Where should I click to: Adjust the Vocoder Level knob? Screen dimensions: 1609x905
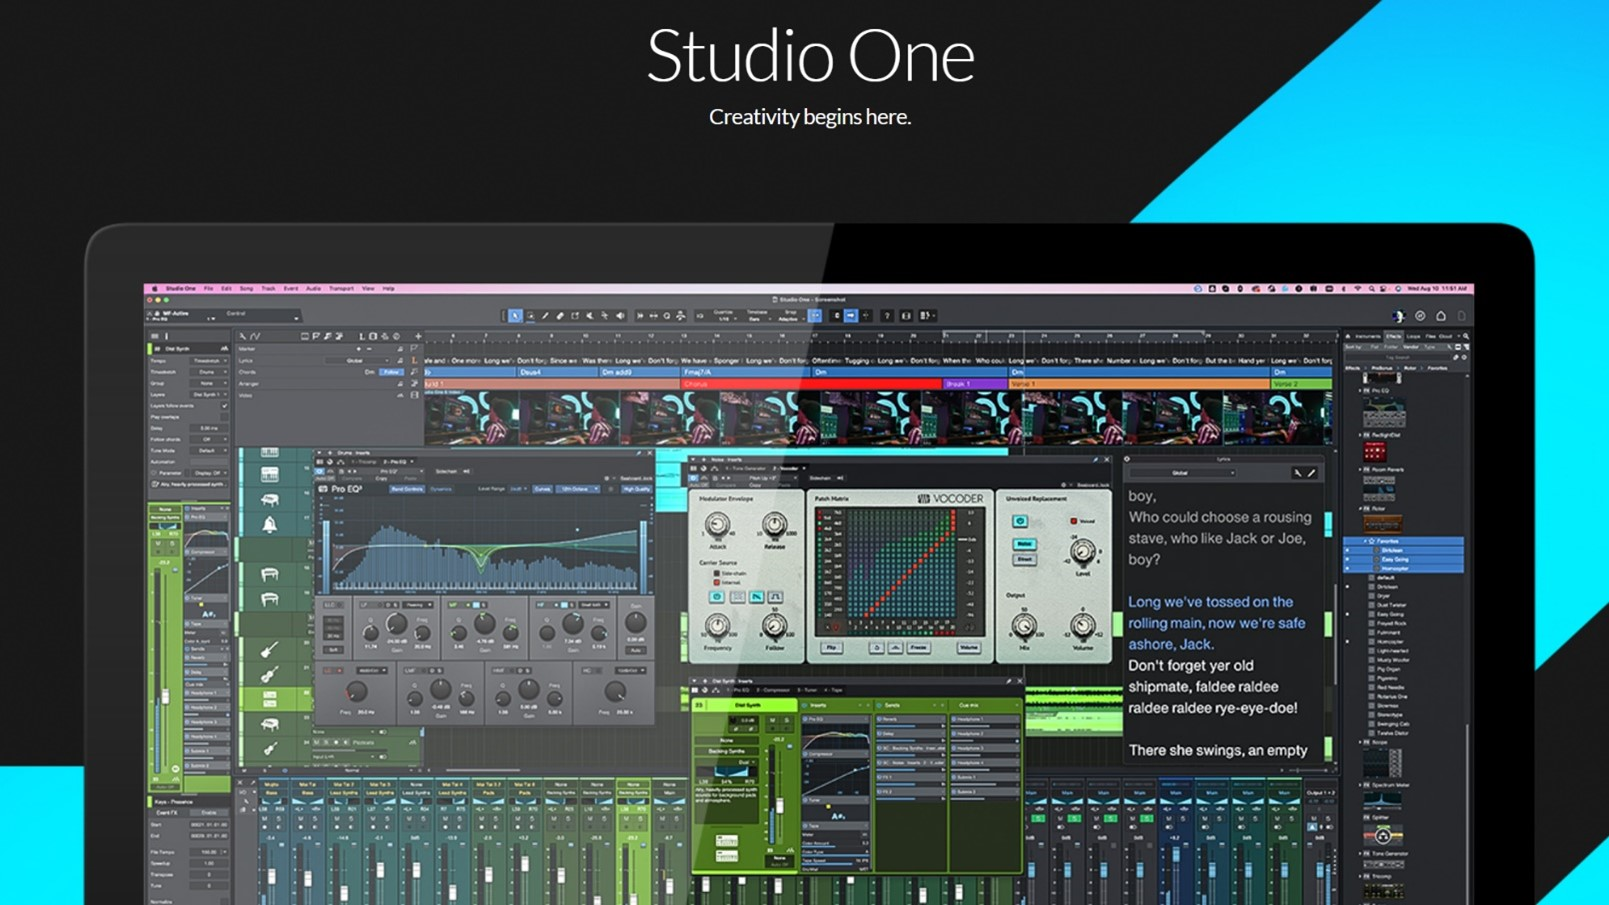point(1082,551)
